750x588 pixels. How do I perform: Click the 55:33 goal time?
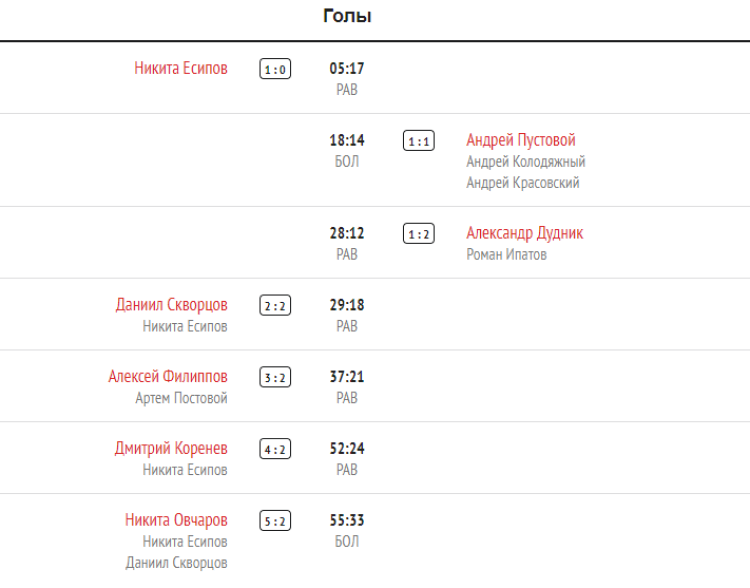click(346, 521)
